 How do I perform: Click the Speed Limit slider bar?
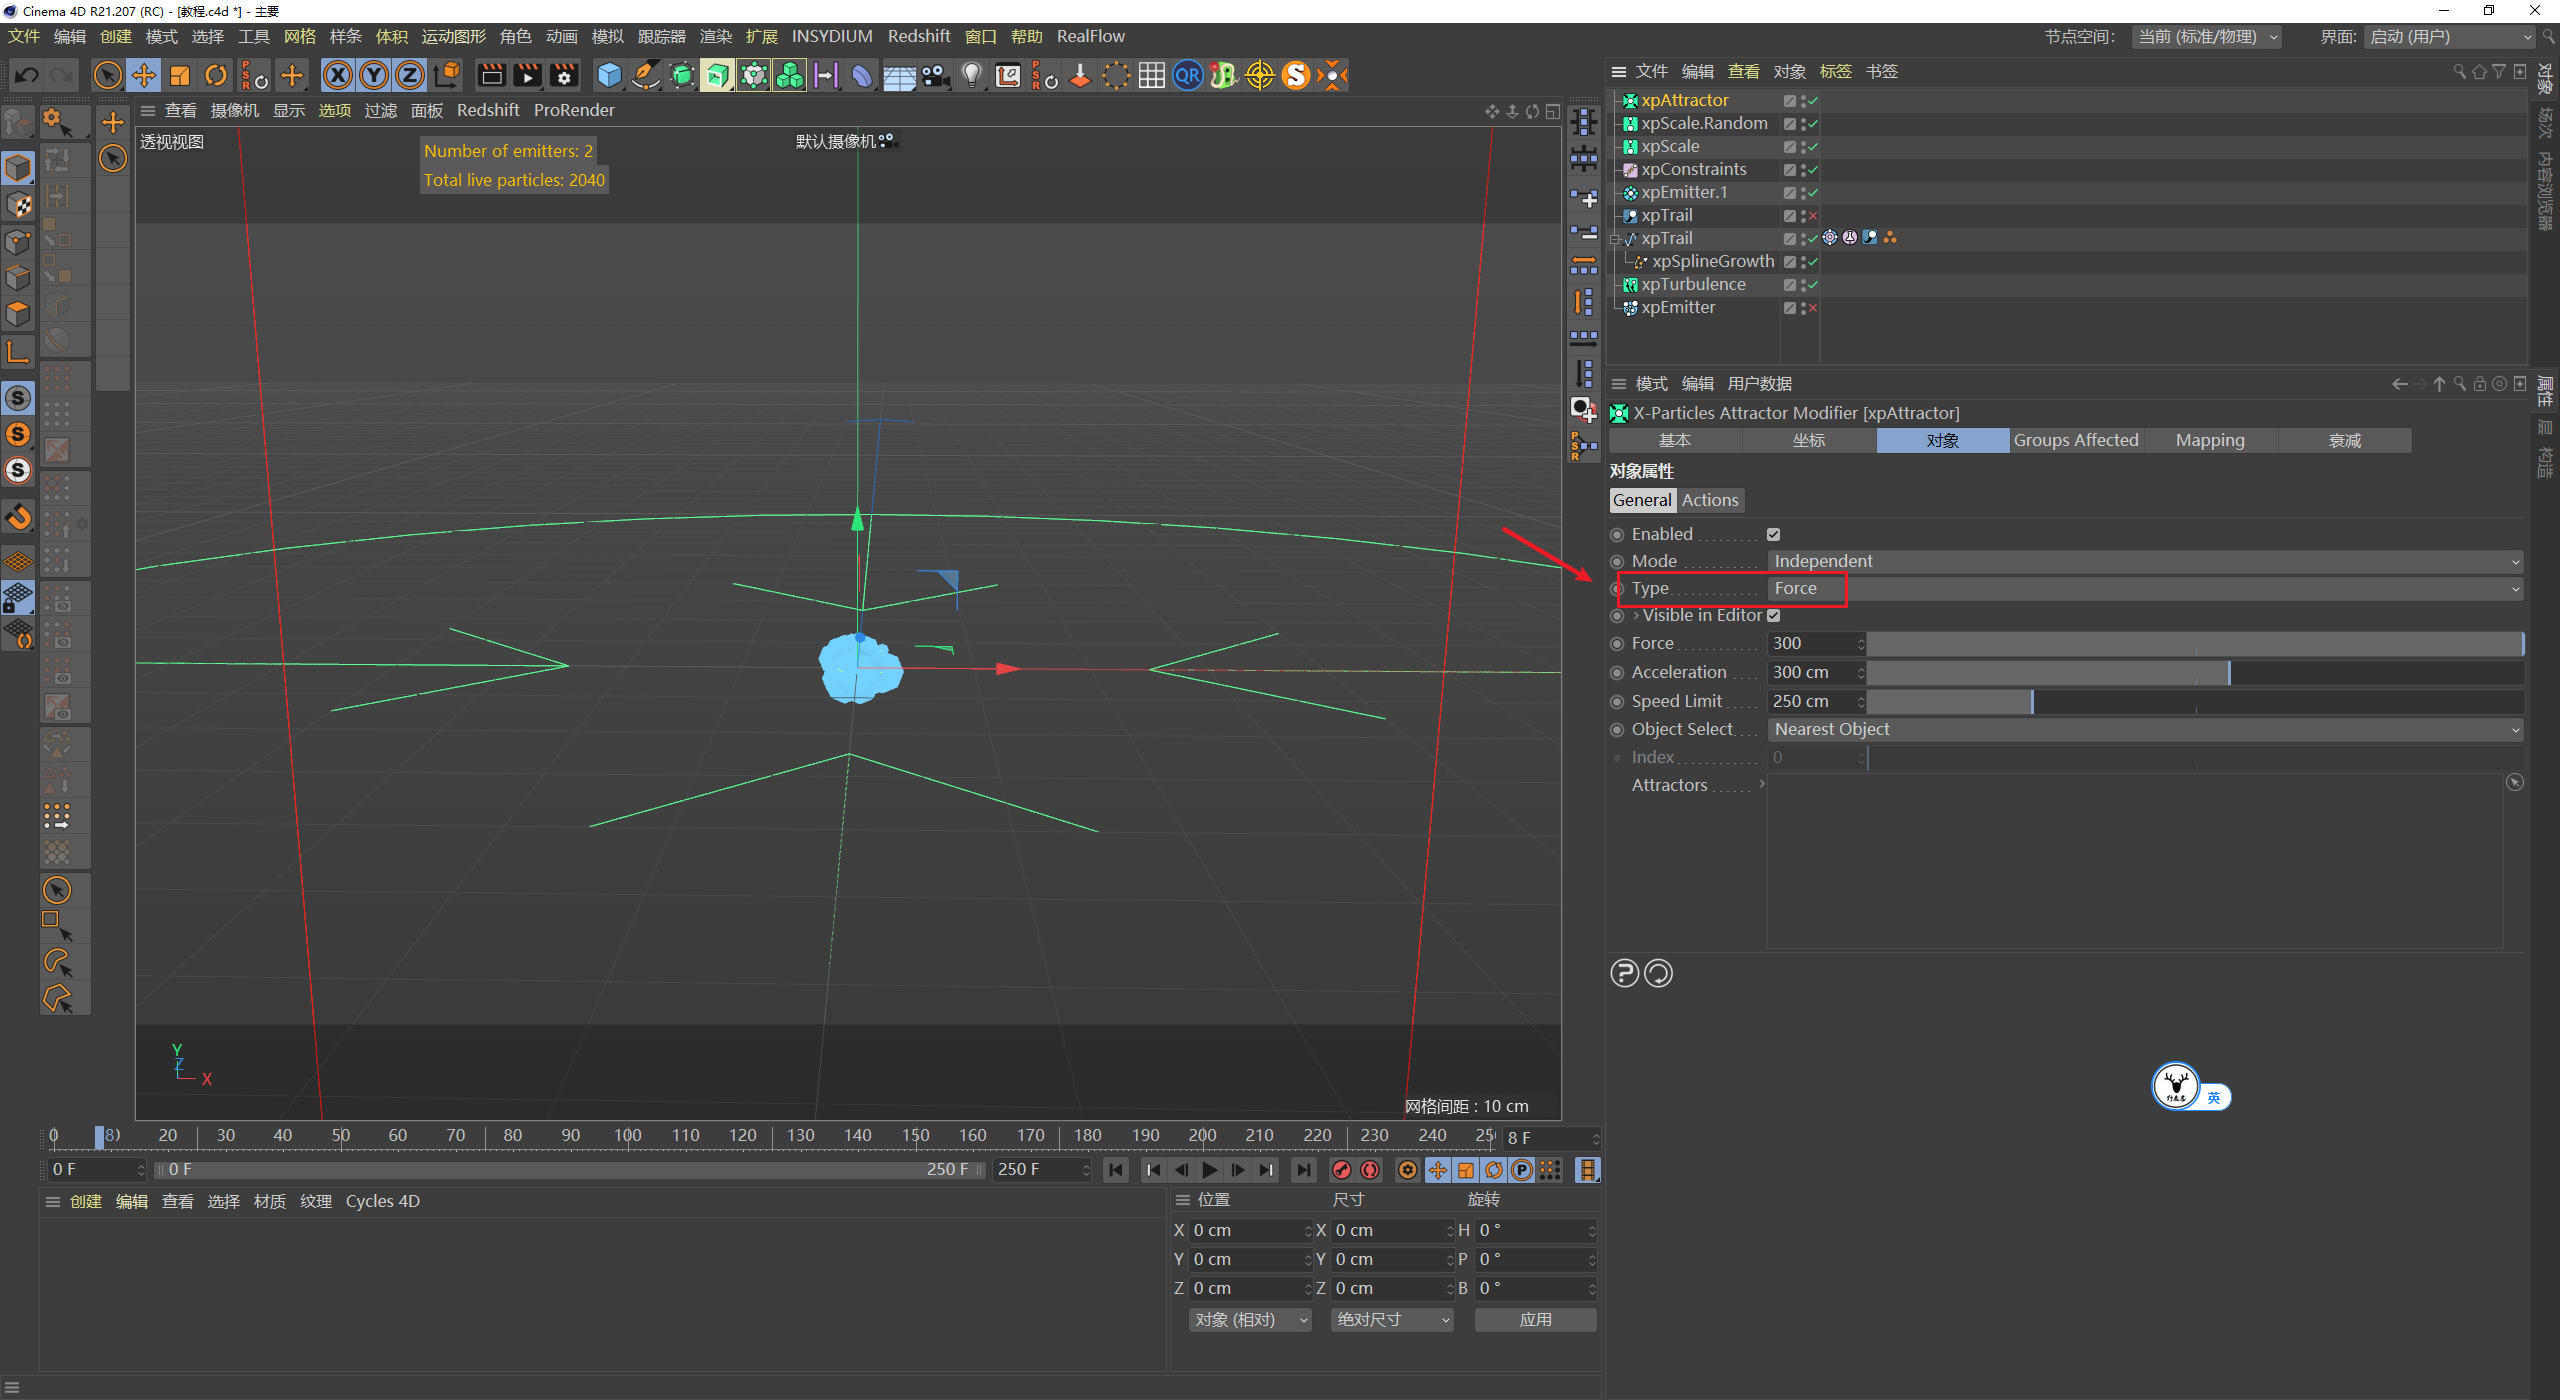coord(2196,702)
